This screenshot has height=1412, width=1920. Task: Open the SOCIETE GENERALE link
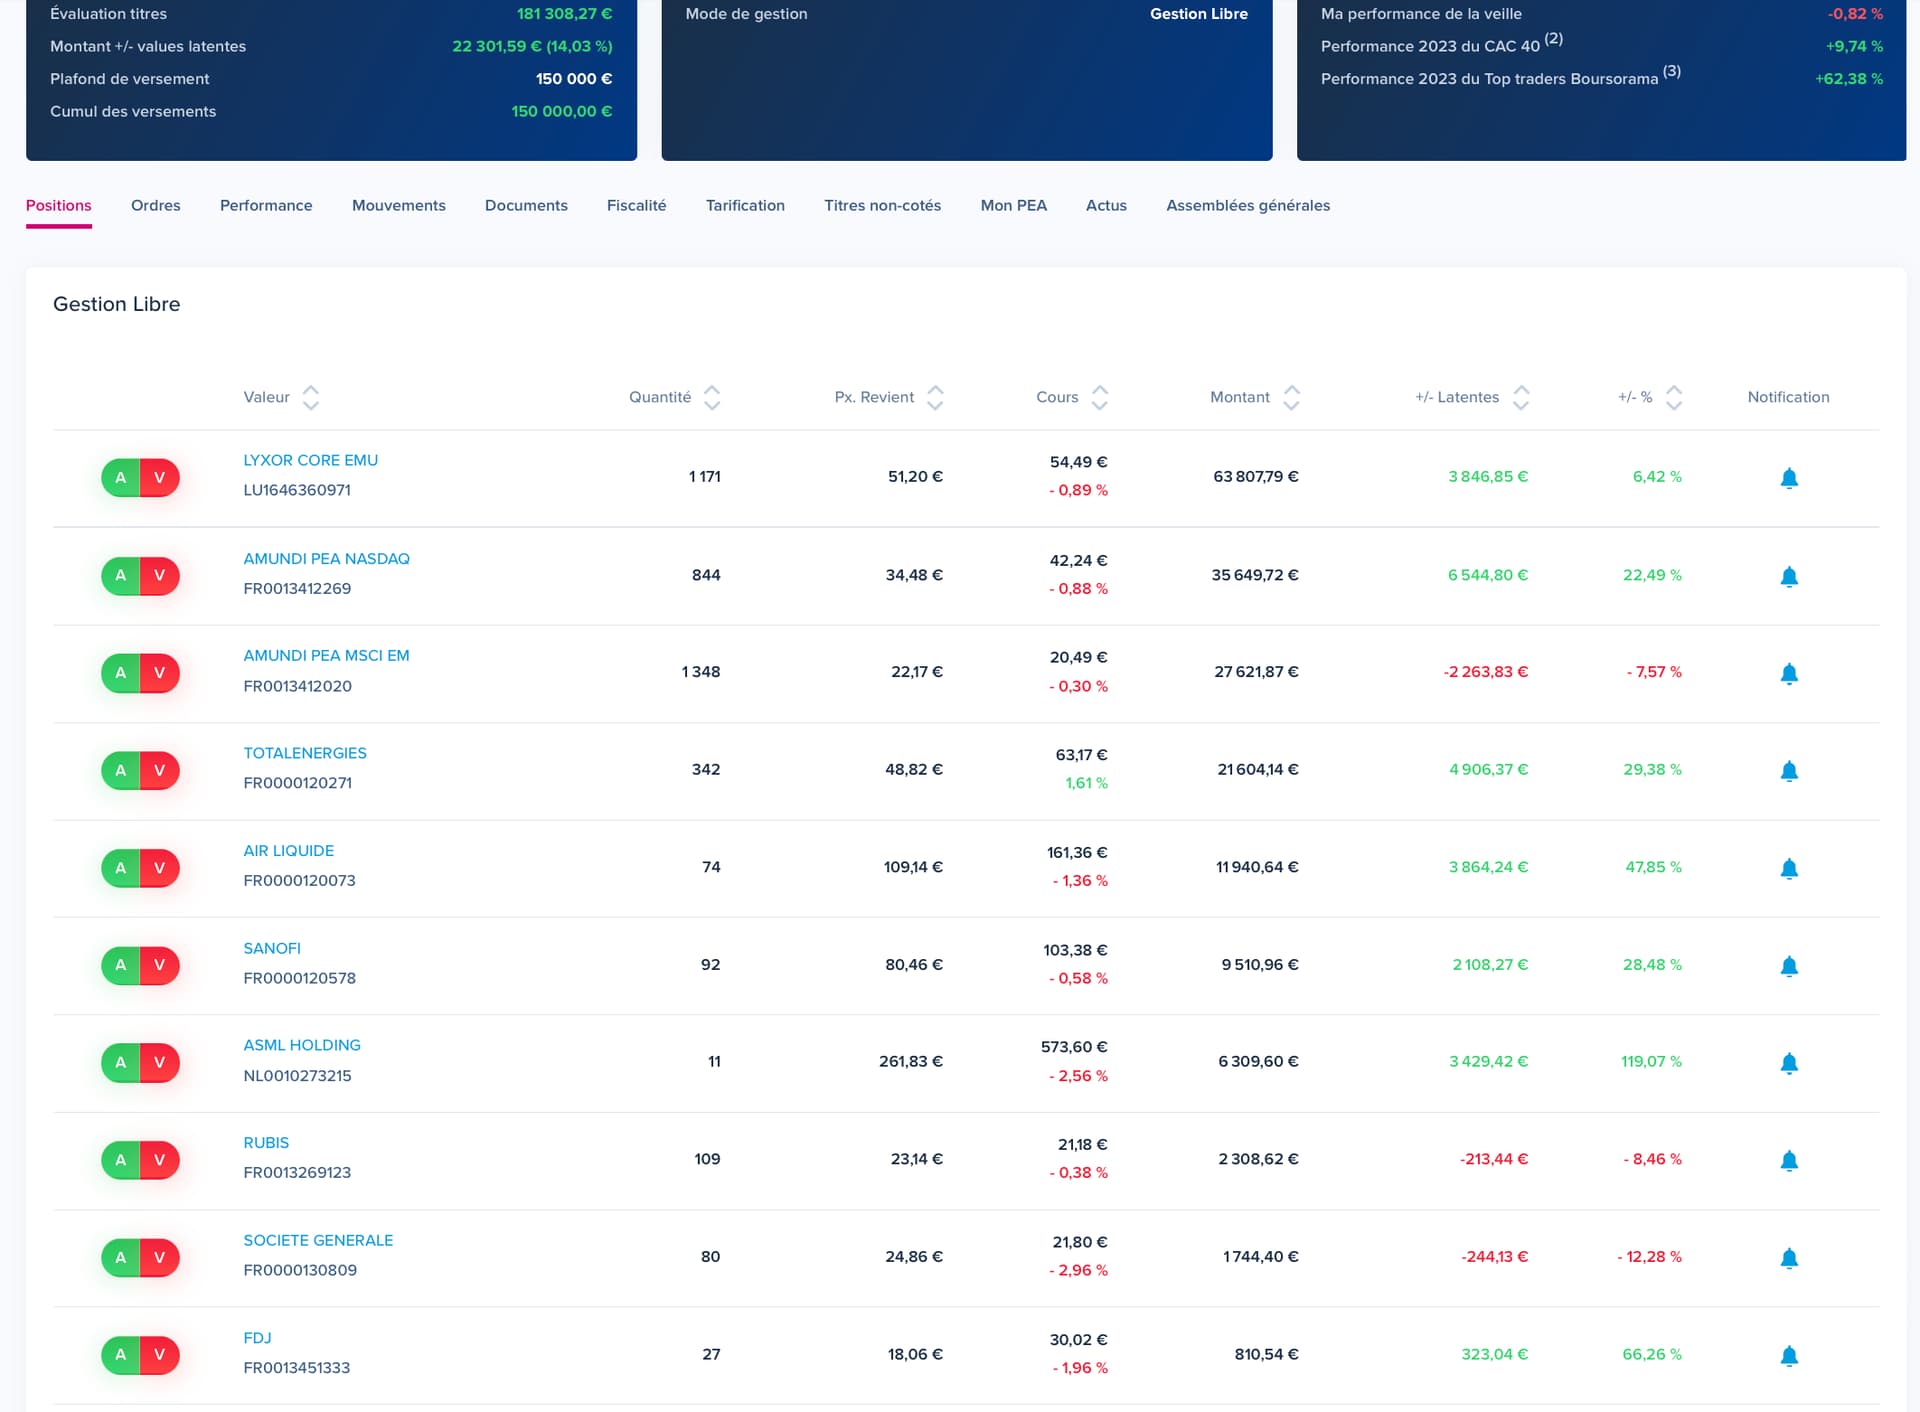click(318, 1240)
